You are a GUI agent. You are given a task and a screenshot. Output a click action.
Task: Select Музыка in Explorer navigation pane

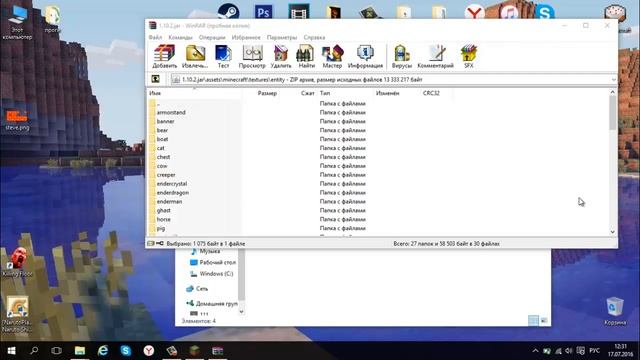(206, 251)
